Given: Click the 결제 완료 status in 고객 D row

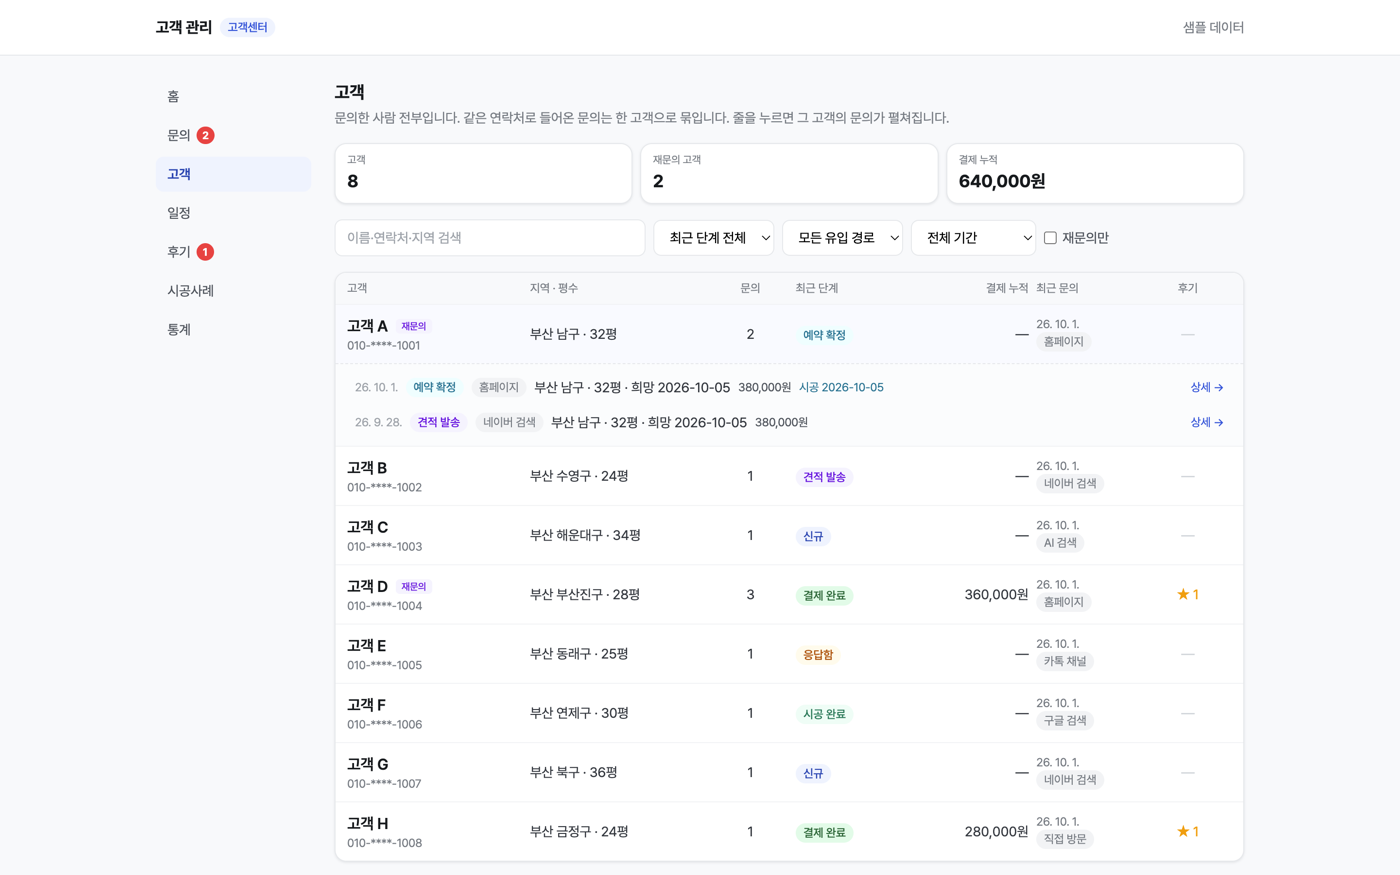Looking at the screenshot, I should click(824, 595).
